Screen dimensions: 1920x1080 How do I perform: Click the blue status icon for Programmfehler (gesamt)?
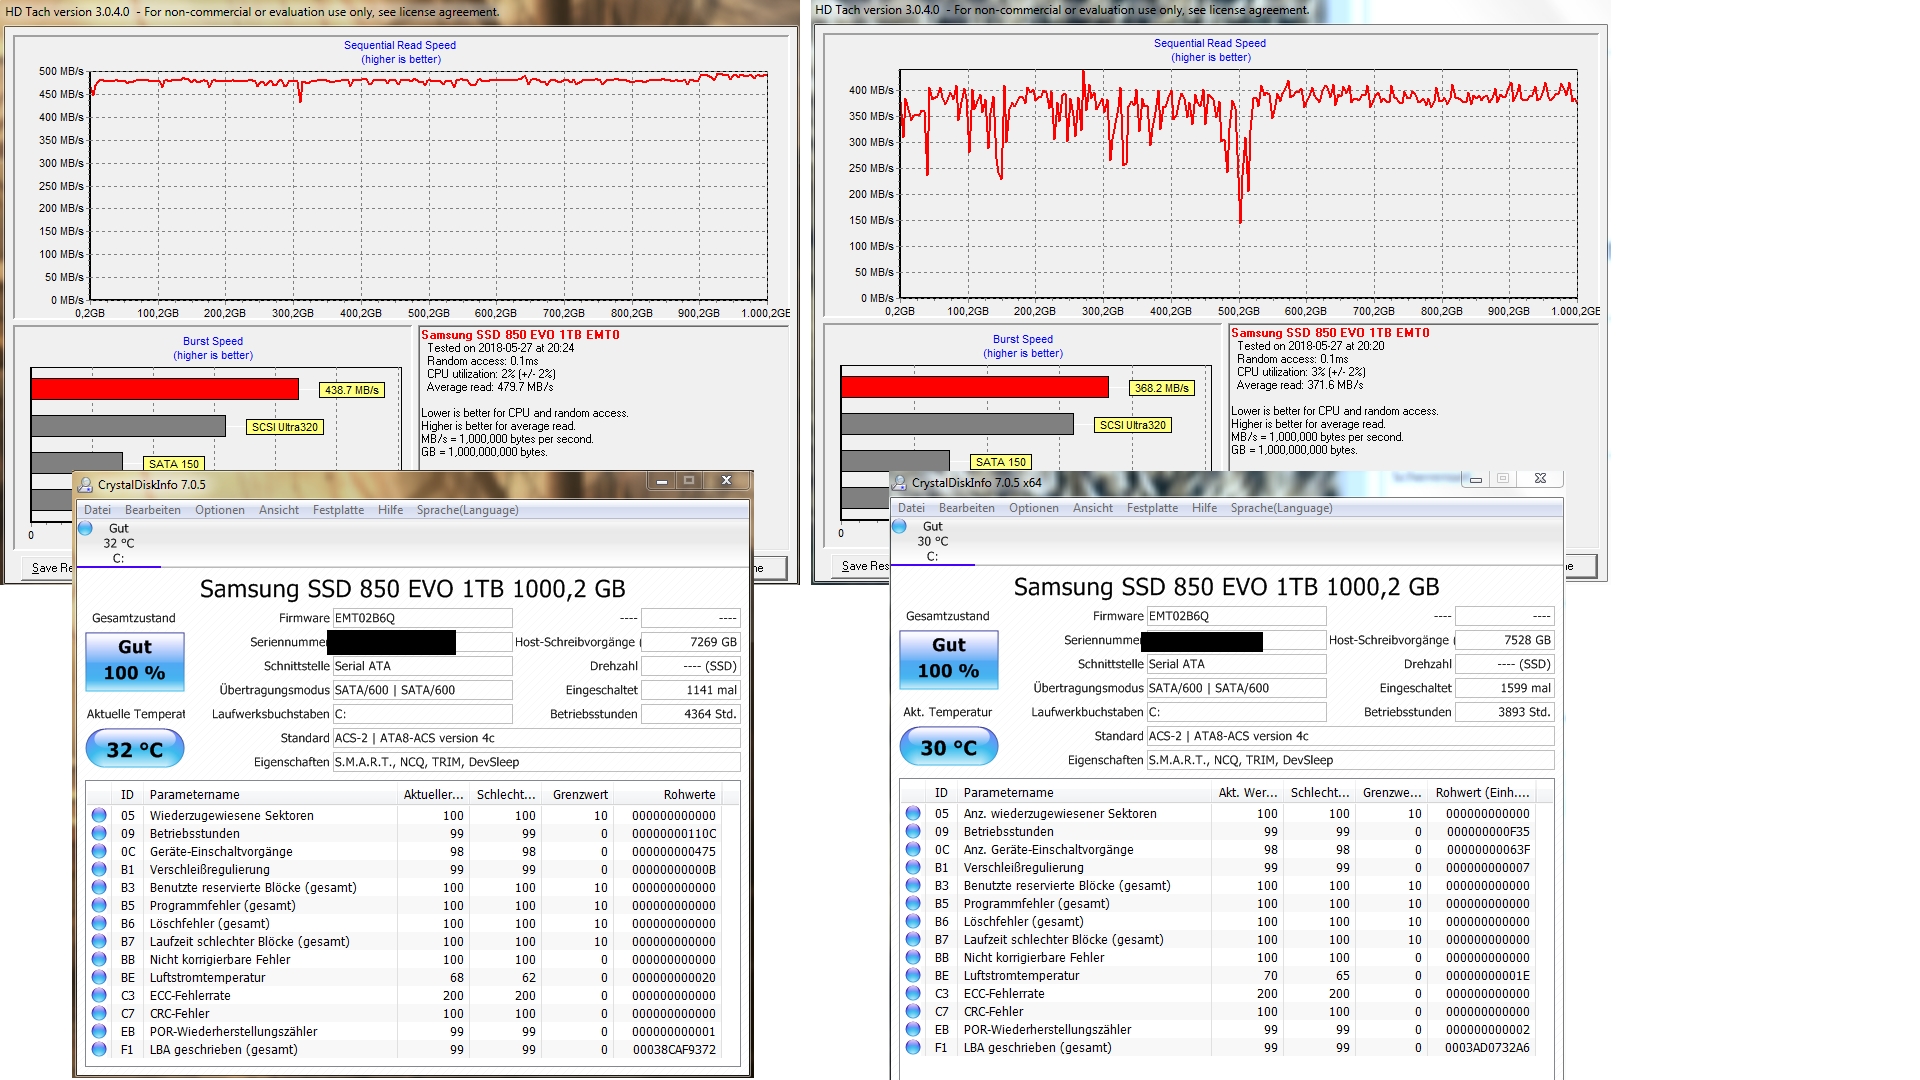click(97, 905)
